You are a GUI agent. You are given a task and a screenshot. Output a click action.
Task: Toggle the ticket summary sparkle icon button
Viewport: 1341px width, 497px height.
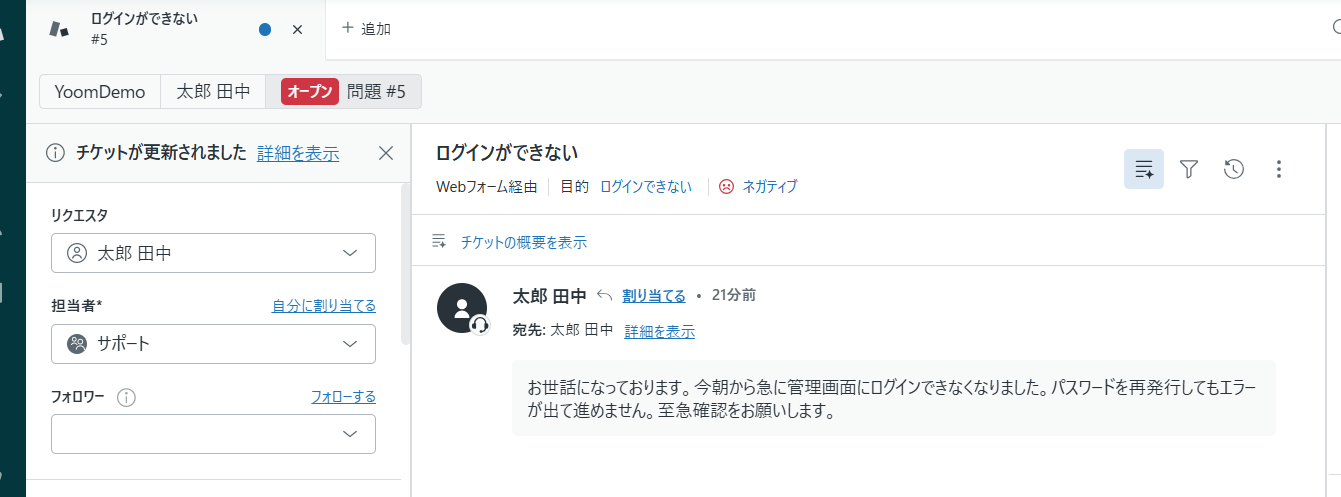pyautogui.click(x=1144, y=169)
